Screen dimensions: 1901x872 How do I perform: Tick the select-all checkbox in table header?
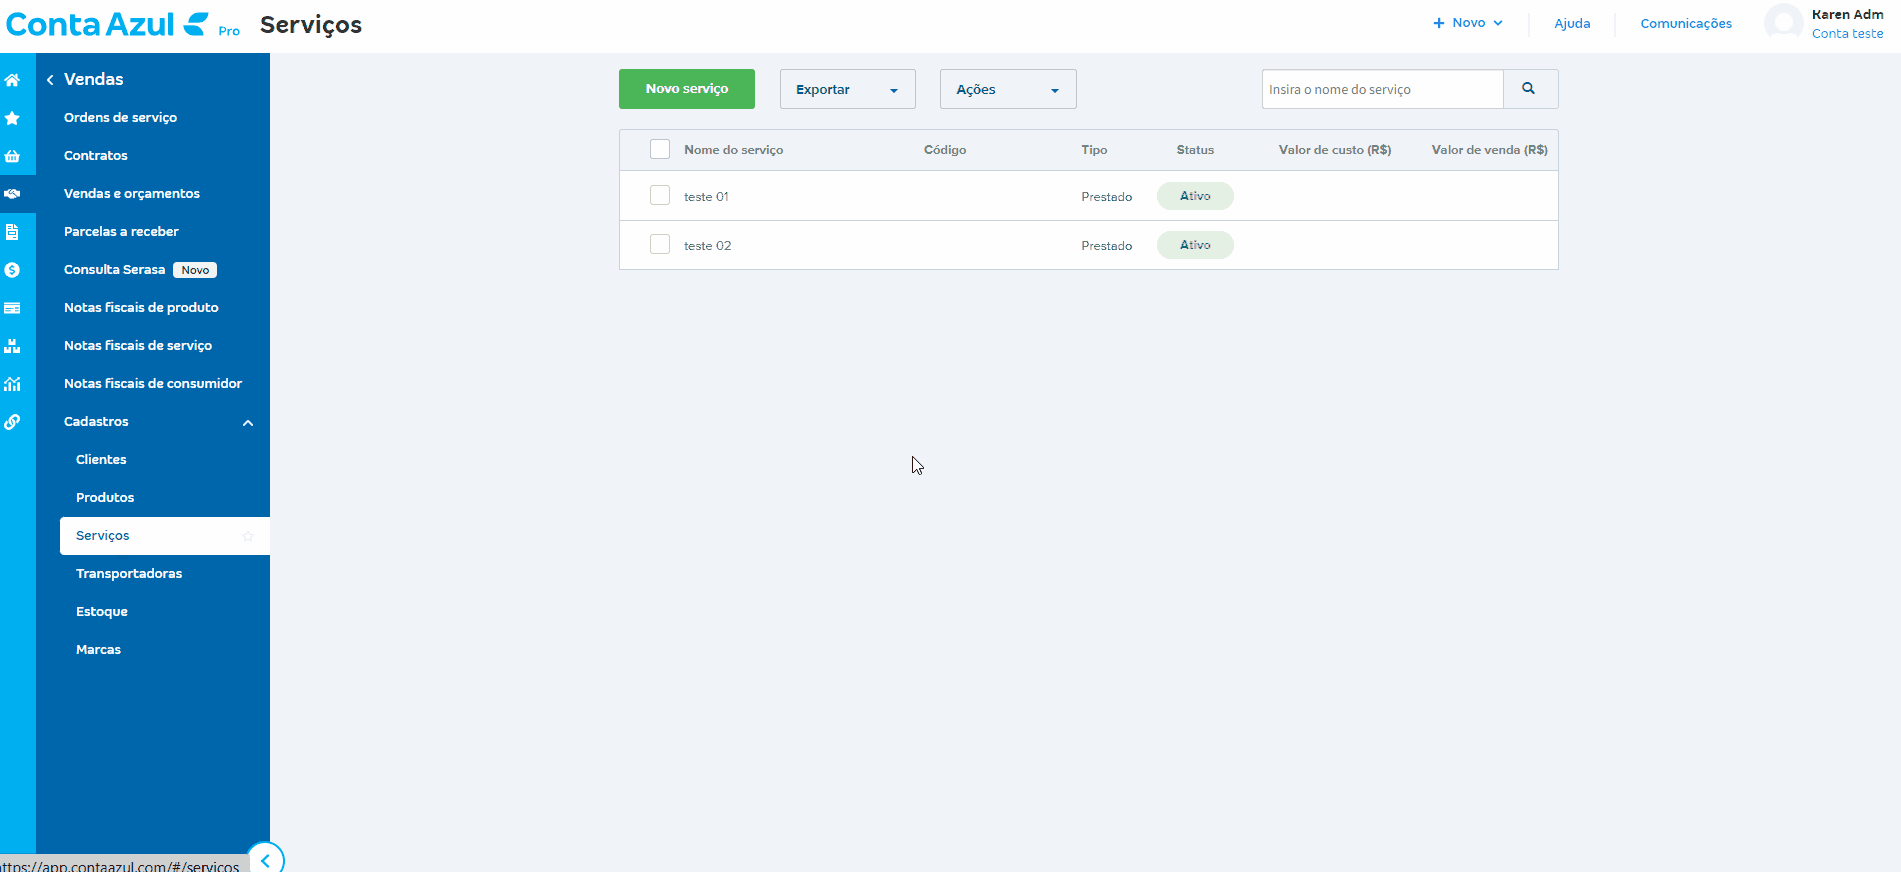[660, 149]
